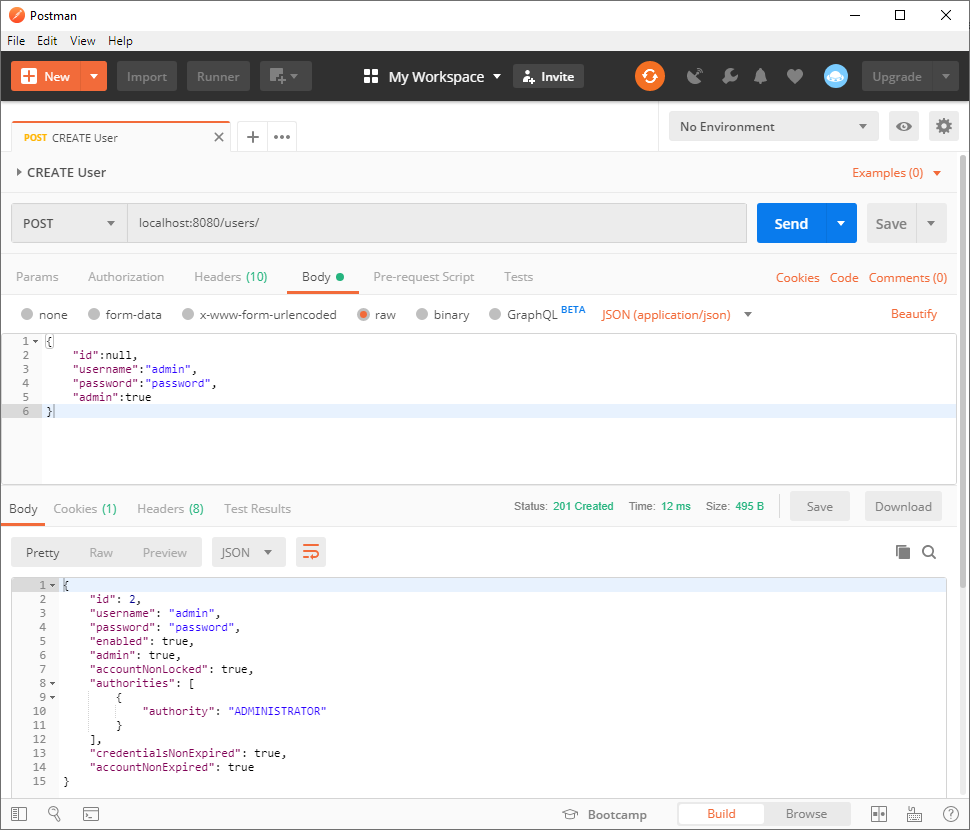Viewport: 970px width, 830px height.
Task: Open settings wrench icon in header
Action: pyautogui.click(x=729, y=76)
